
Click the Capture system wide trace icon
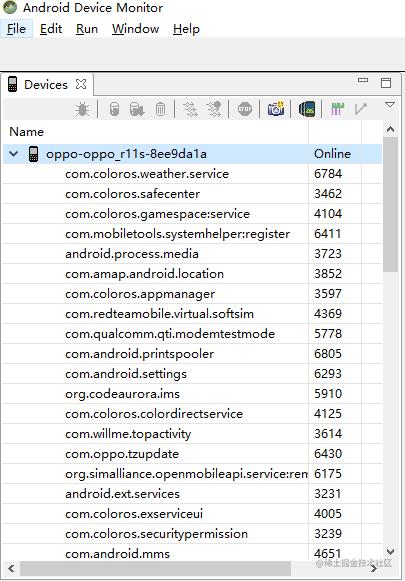click(337, 109)
